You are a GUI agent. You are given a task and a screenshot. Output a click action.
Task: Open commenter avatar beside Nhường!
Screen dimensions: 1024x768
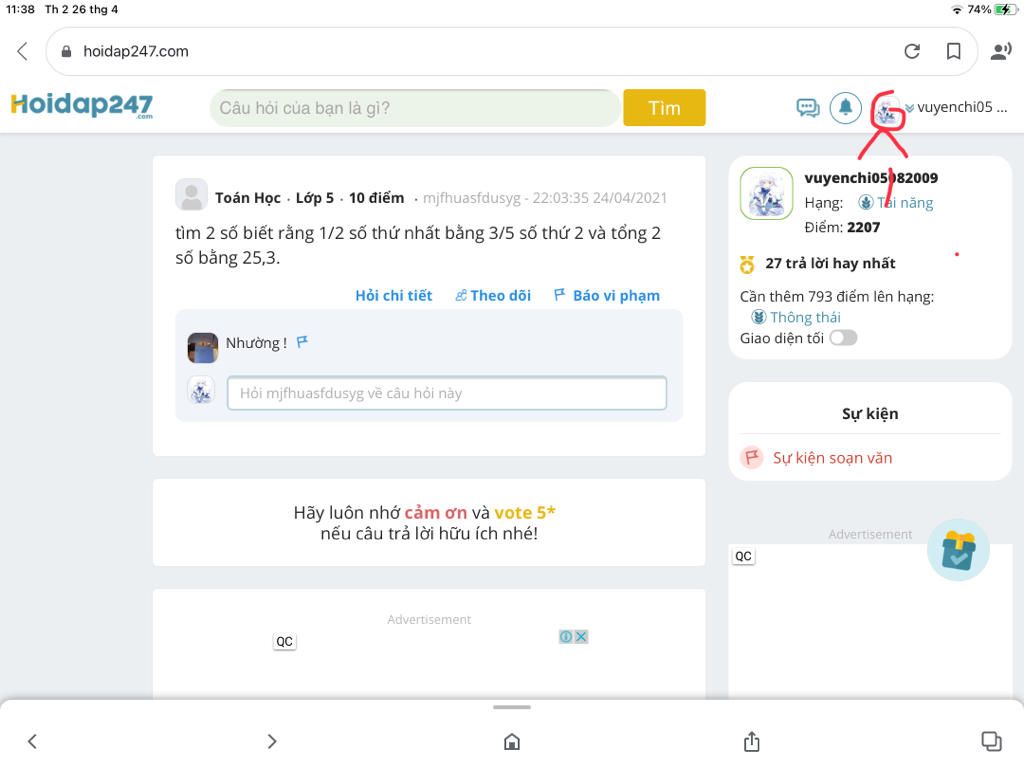click(202, 347)
